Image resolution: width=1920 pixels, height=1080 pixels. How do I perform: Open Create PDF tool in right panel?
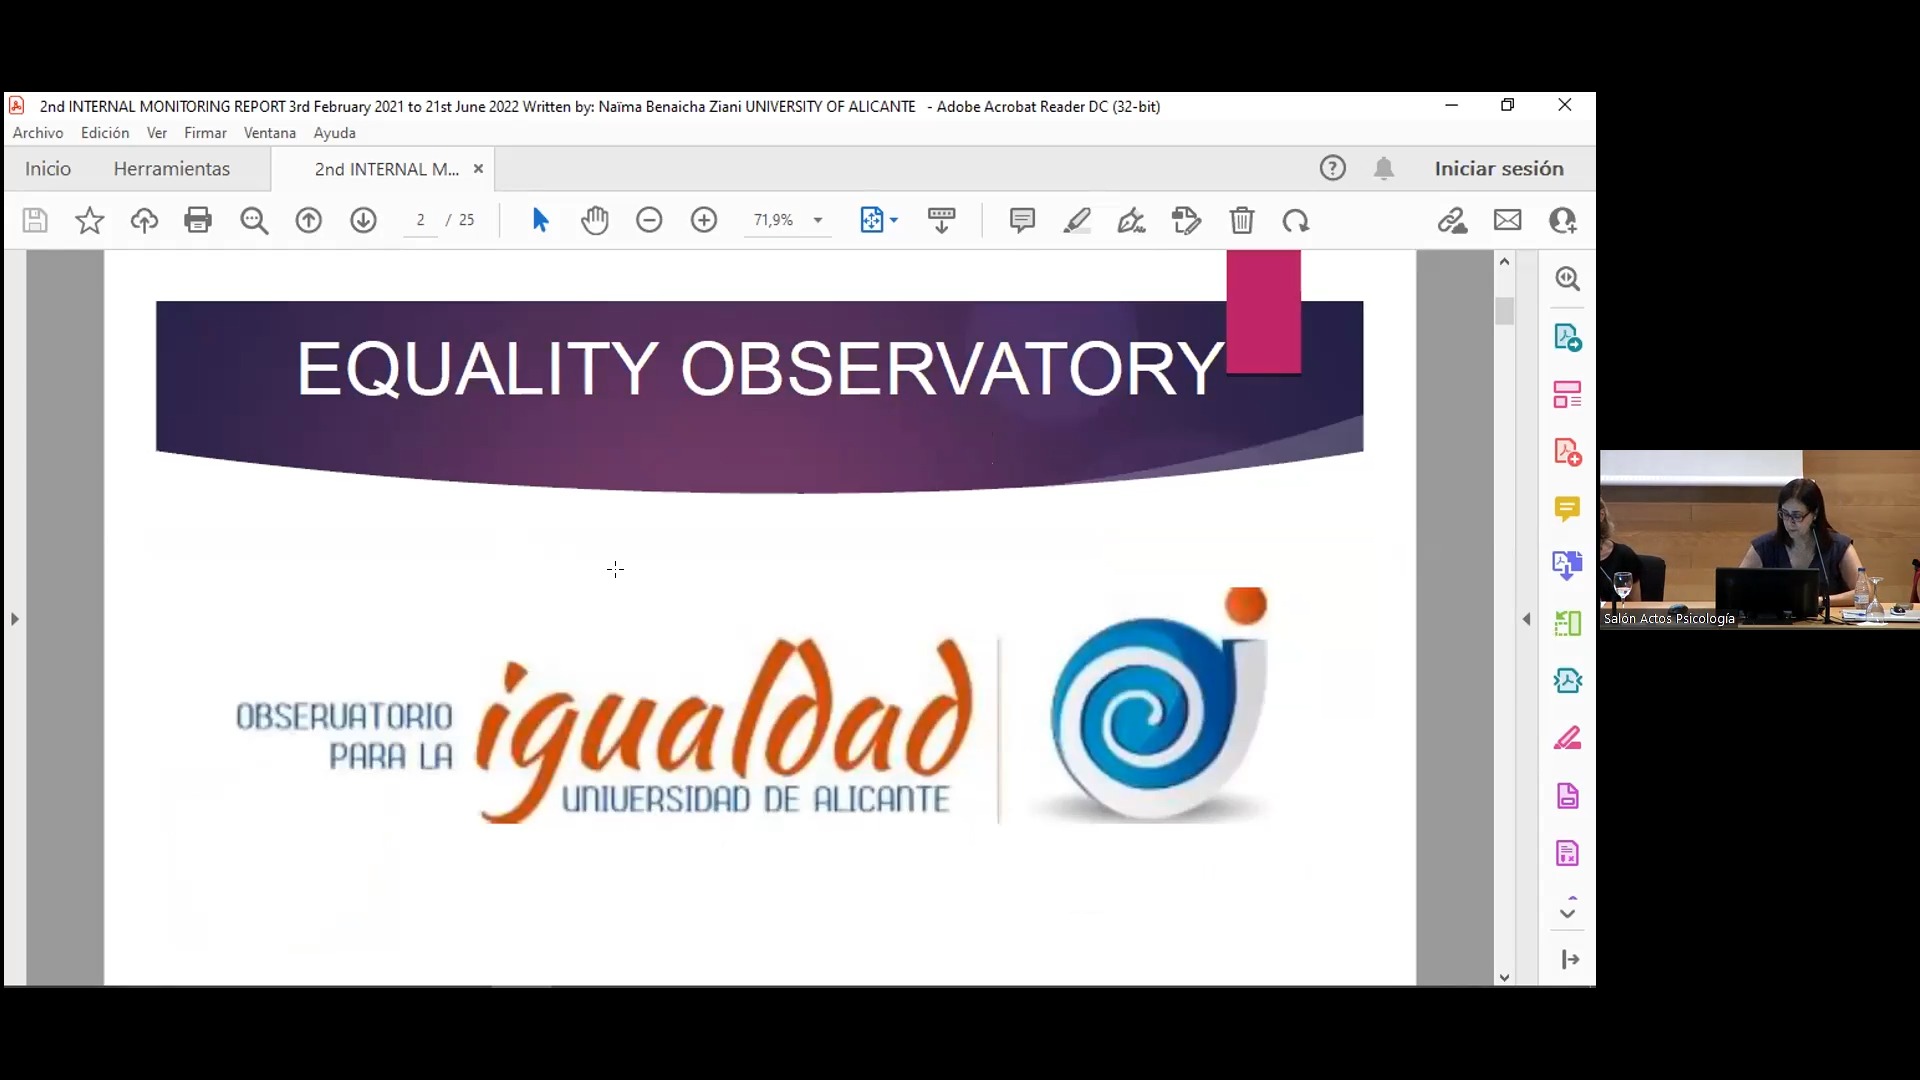(x=1567, y=452)
